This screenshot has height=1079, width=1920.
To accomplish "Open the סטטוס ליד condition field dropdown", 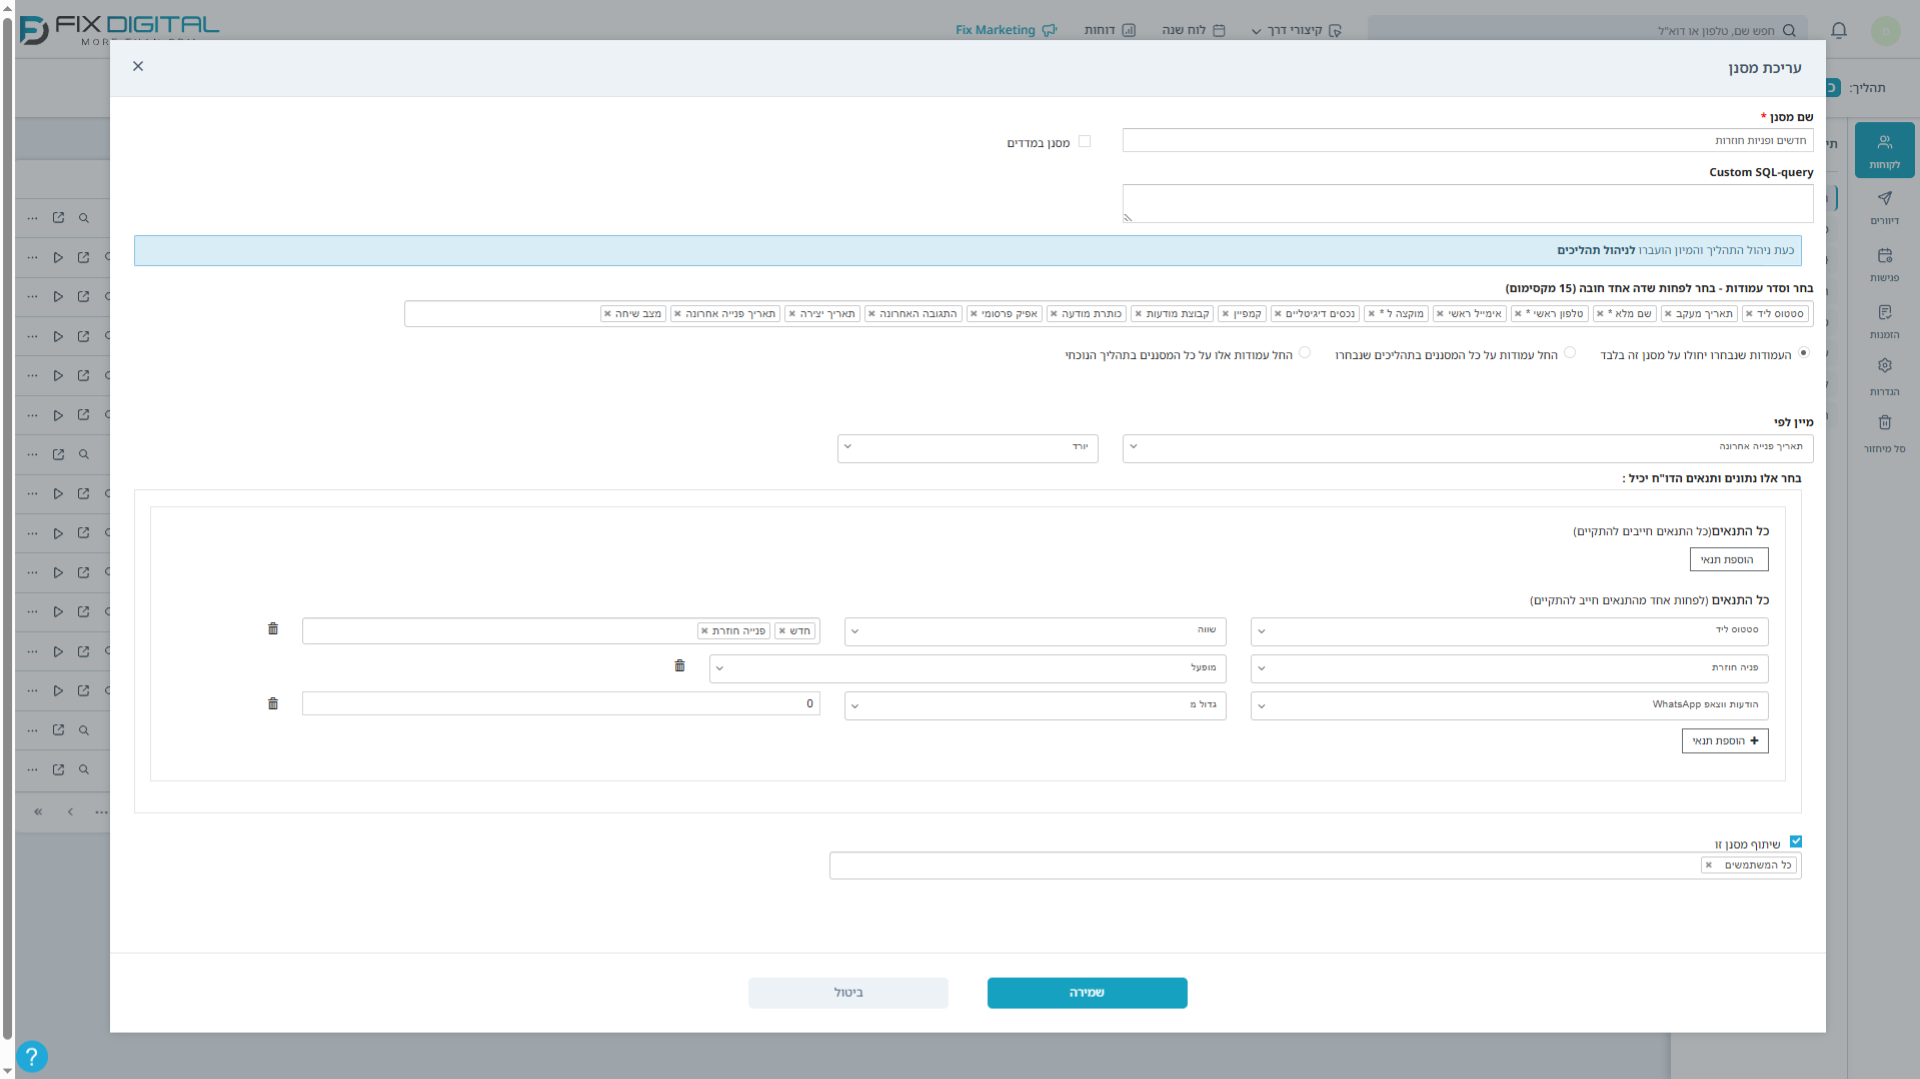I will [1509, 631].
